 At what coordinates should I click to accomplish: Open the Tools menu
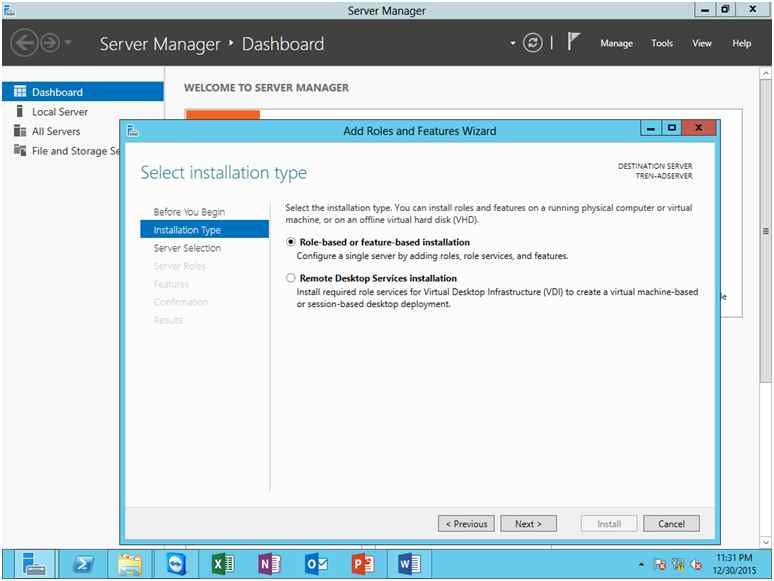coord(662,43)
